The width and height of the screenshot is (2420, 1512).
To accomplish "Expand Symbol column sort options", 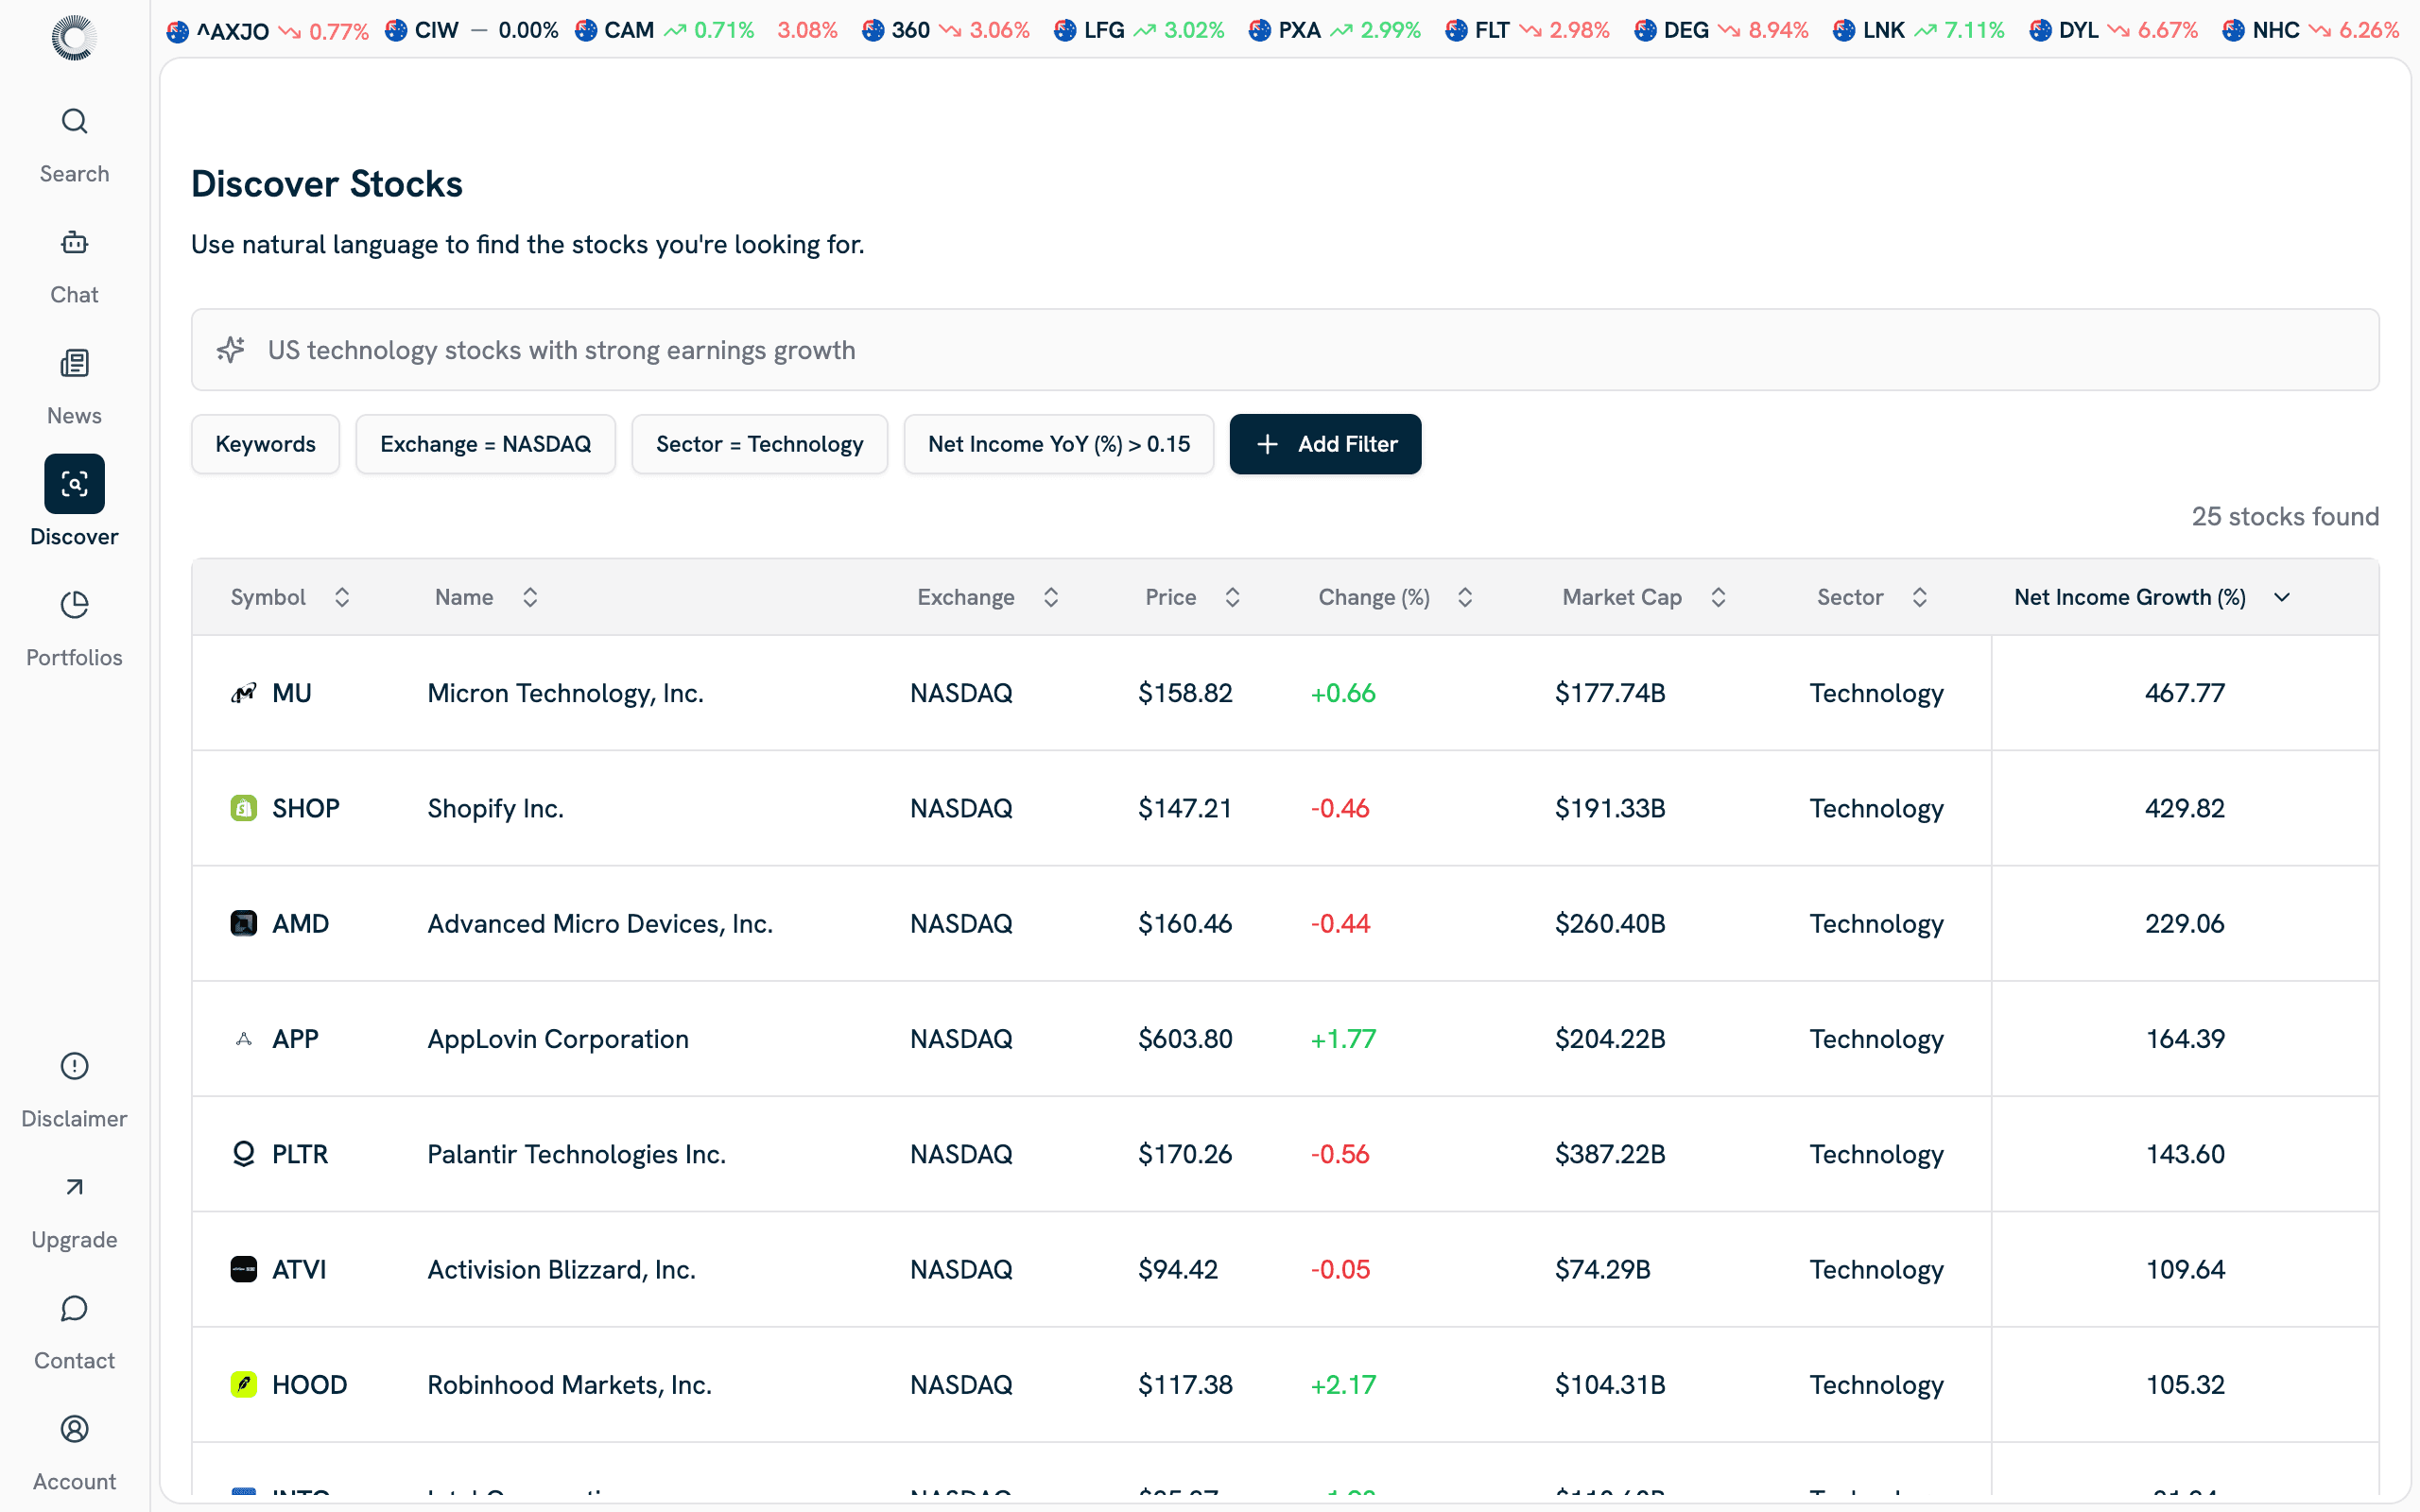I will pyautogui.click(x=340, y=596).
